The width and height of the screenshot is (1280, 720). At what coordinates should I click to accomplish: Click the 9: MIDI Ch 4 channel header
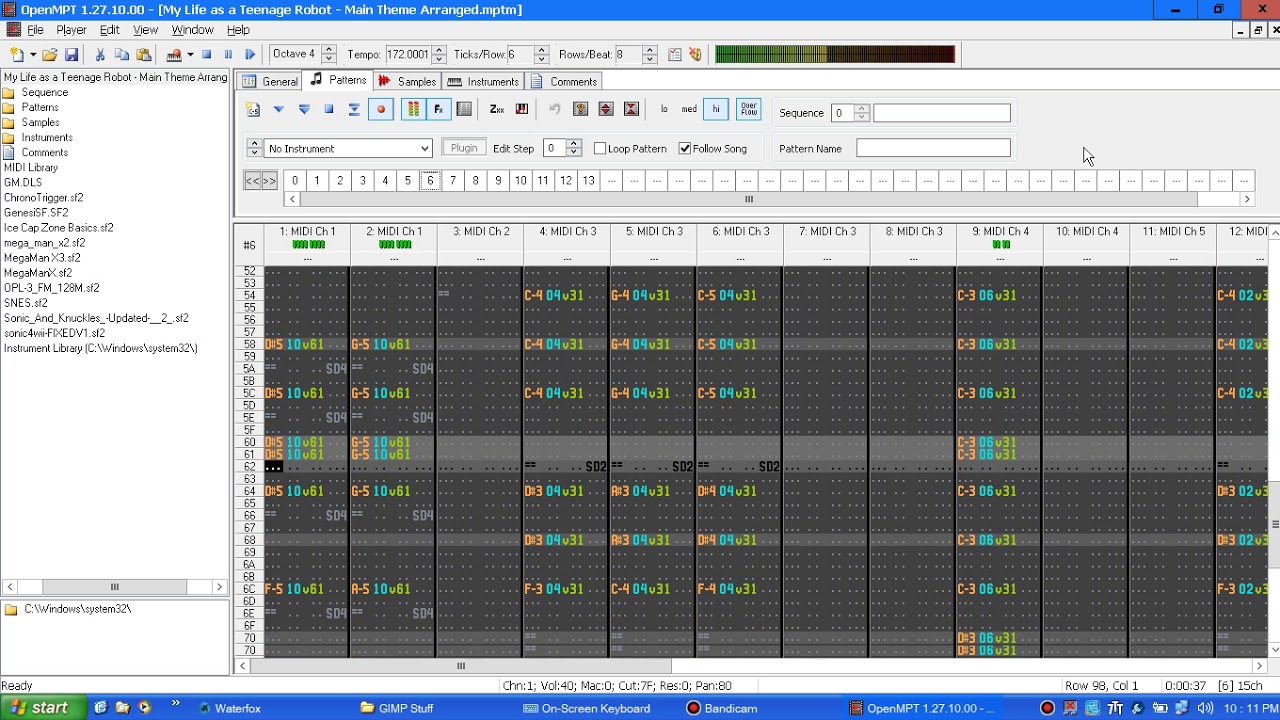click(1000, 232)
